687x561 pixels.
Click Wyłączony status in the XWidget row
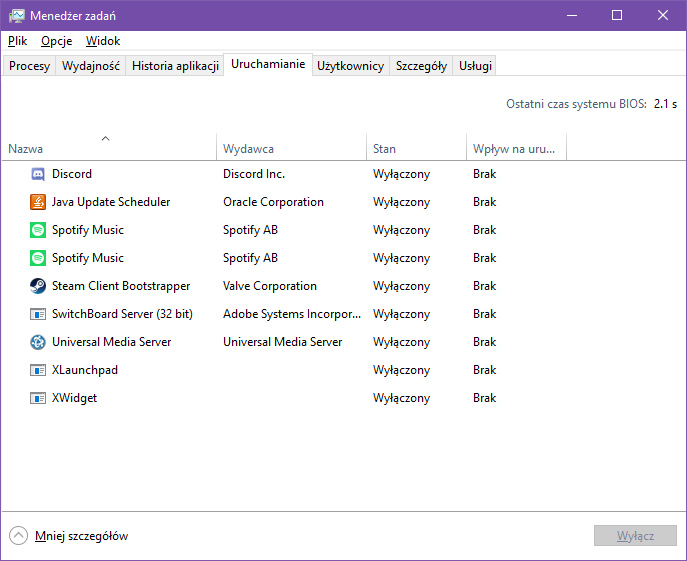(401, 399)
